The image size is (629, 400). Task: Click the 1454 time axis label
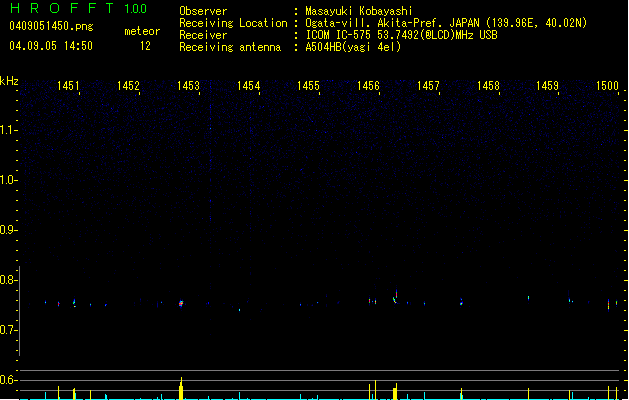pyautogui.click(x=248, y=86)
